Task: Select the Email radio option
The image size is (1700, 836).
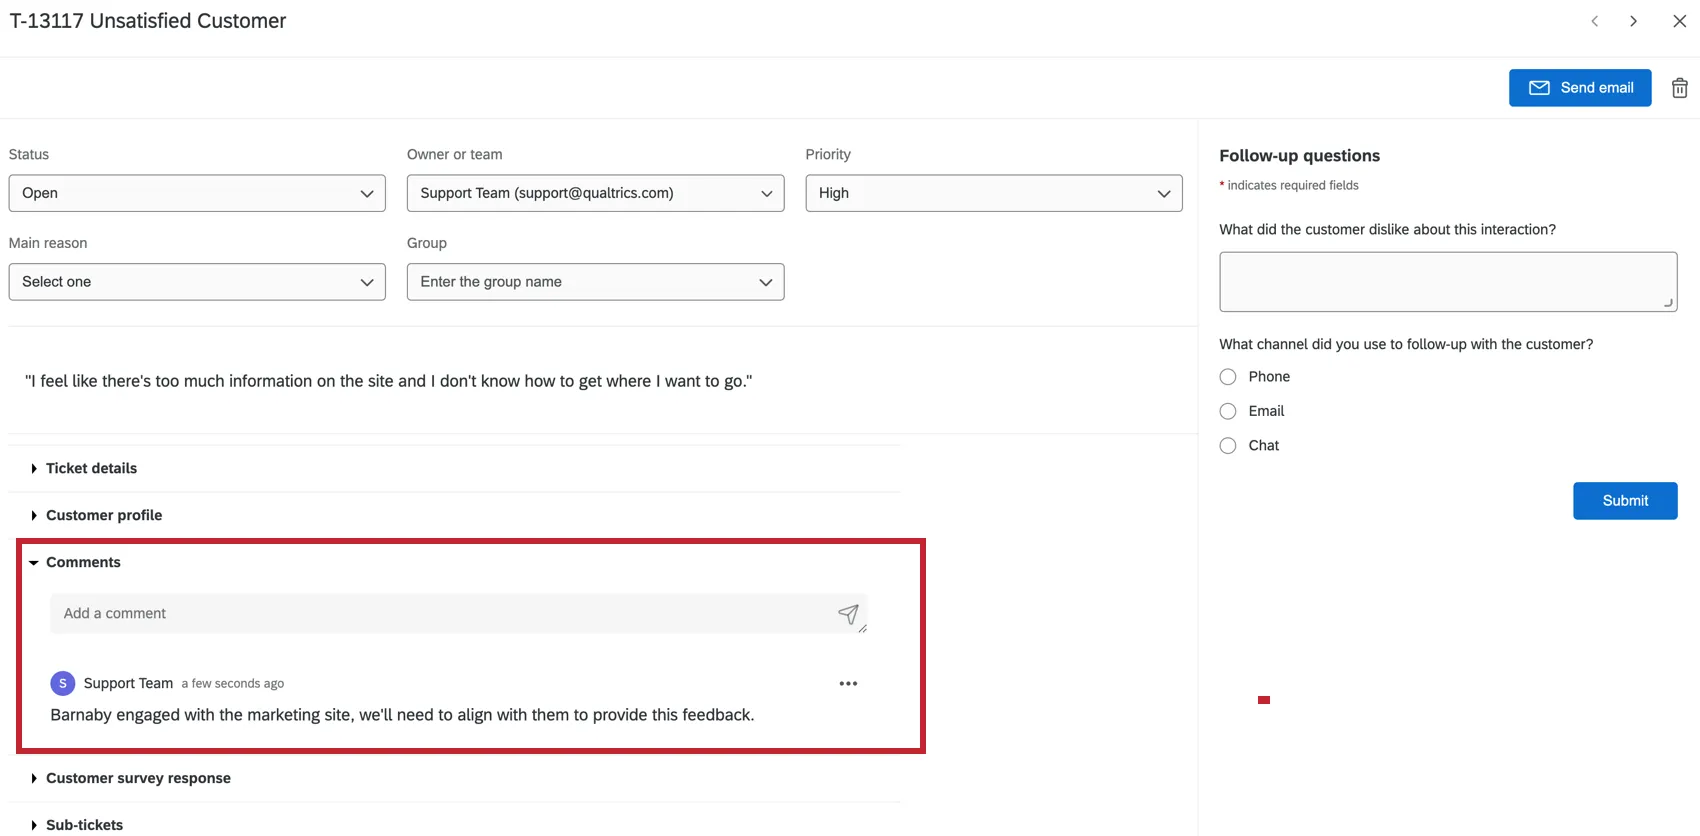Action: click(x=1228, y=411)
